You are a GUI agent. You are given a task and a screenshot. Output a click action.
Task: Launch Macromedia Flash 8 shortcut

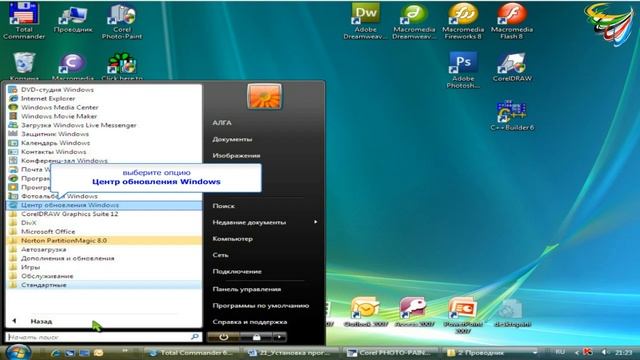[511, 21]
